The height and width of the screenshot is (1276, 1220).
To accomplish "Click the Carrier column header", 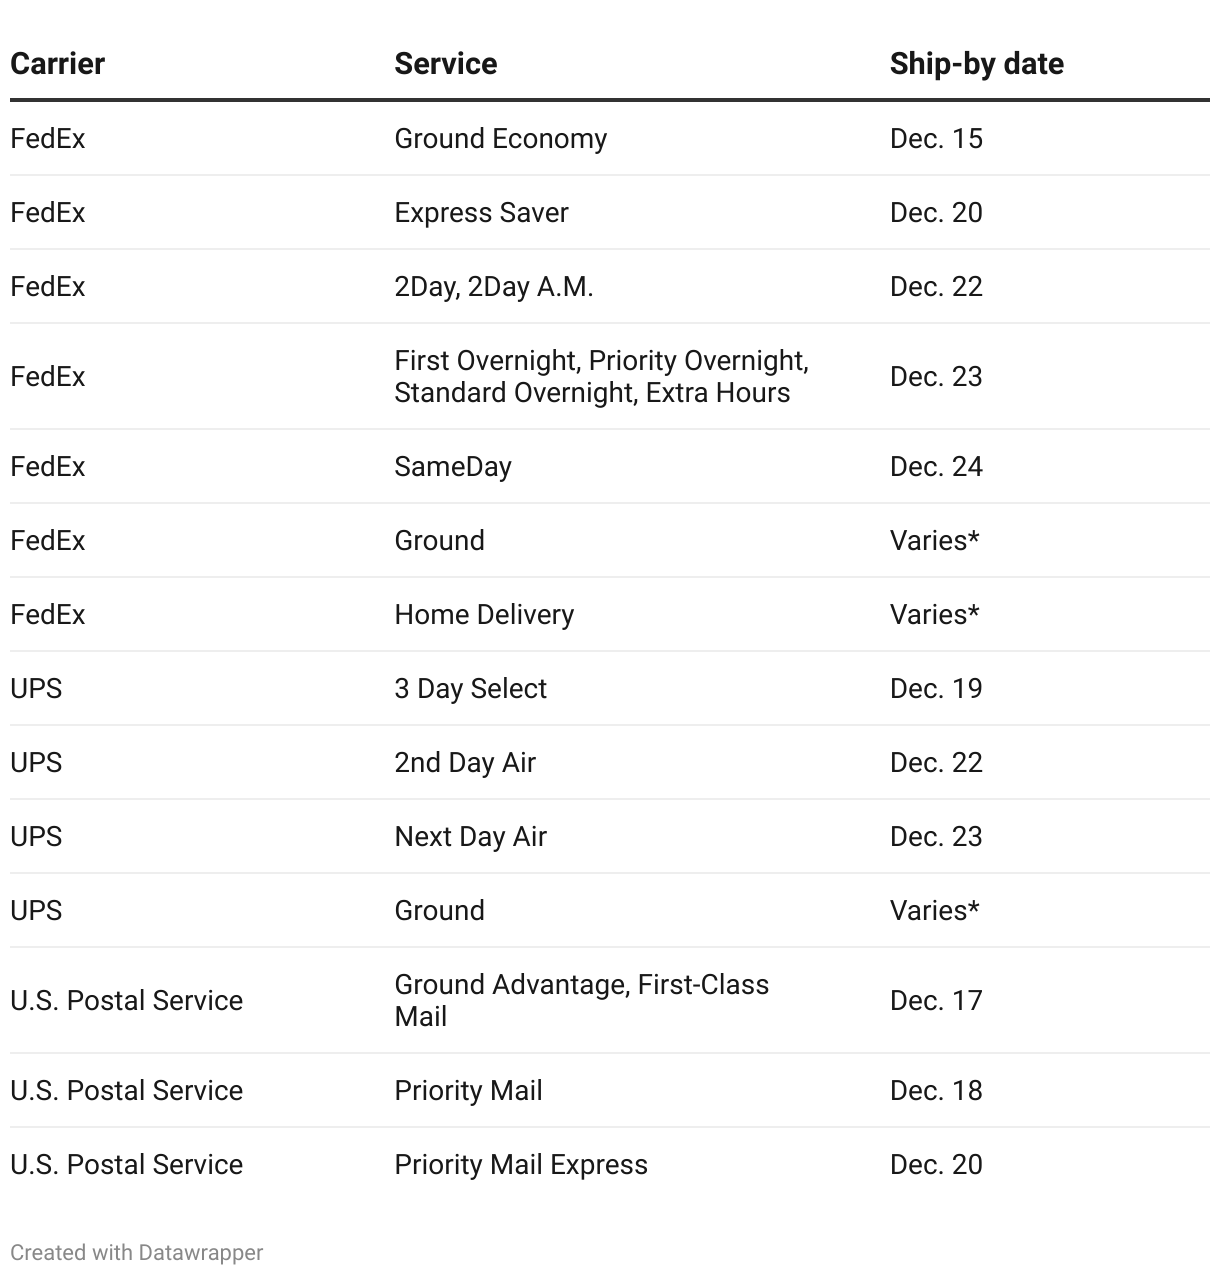I will (57, 64).
